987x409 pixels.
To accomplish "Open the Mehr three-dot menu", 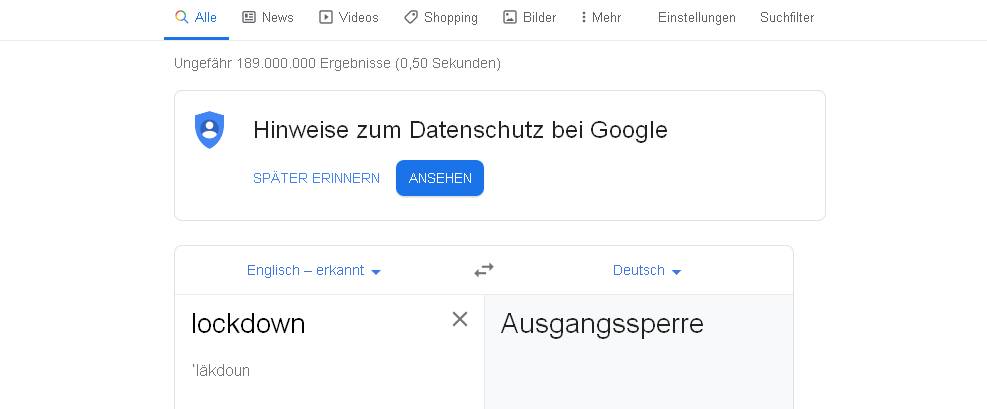I will 602,17.
